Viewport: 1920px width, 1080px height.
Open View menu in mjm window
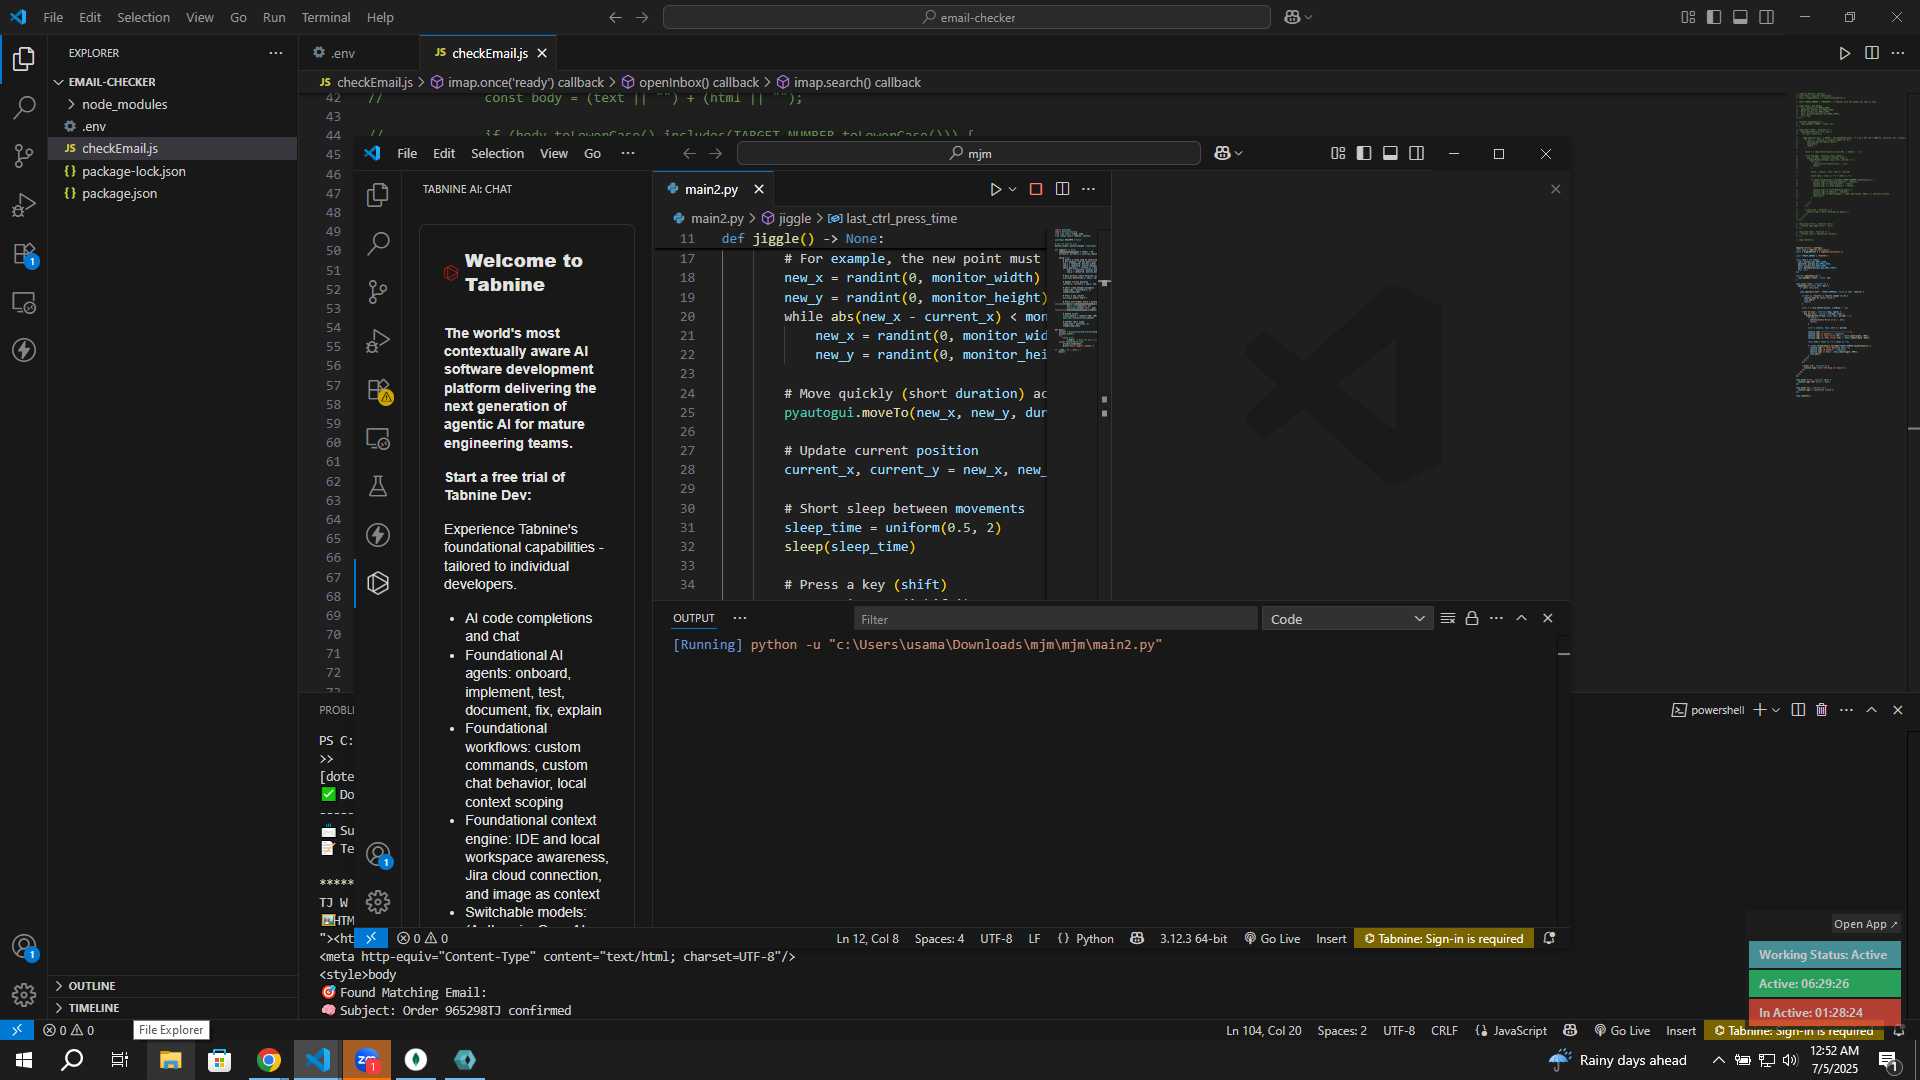click(x=553, y=153)
